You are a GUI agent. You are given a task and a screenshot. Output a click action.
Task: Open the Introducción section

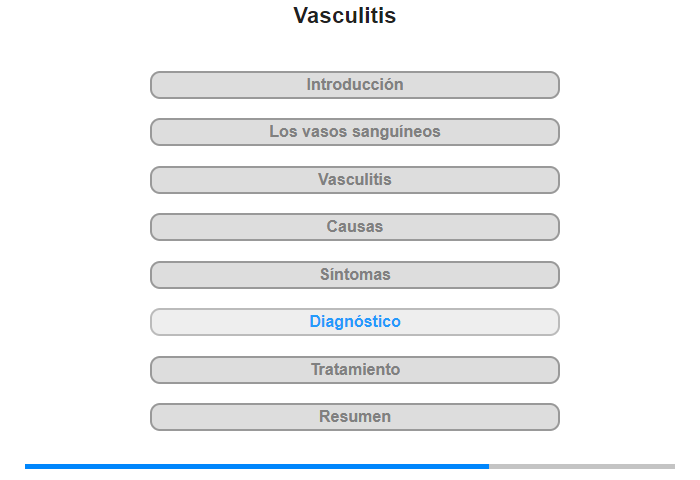[354, 85]
